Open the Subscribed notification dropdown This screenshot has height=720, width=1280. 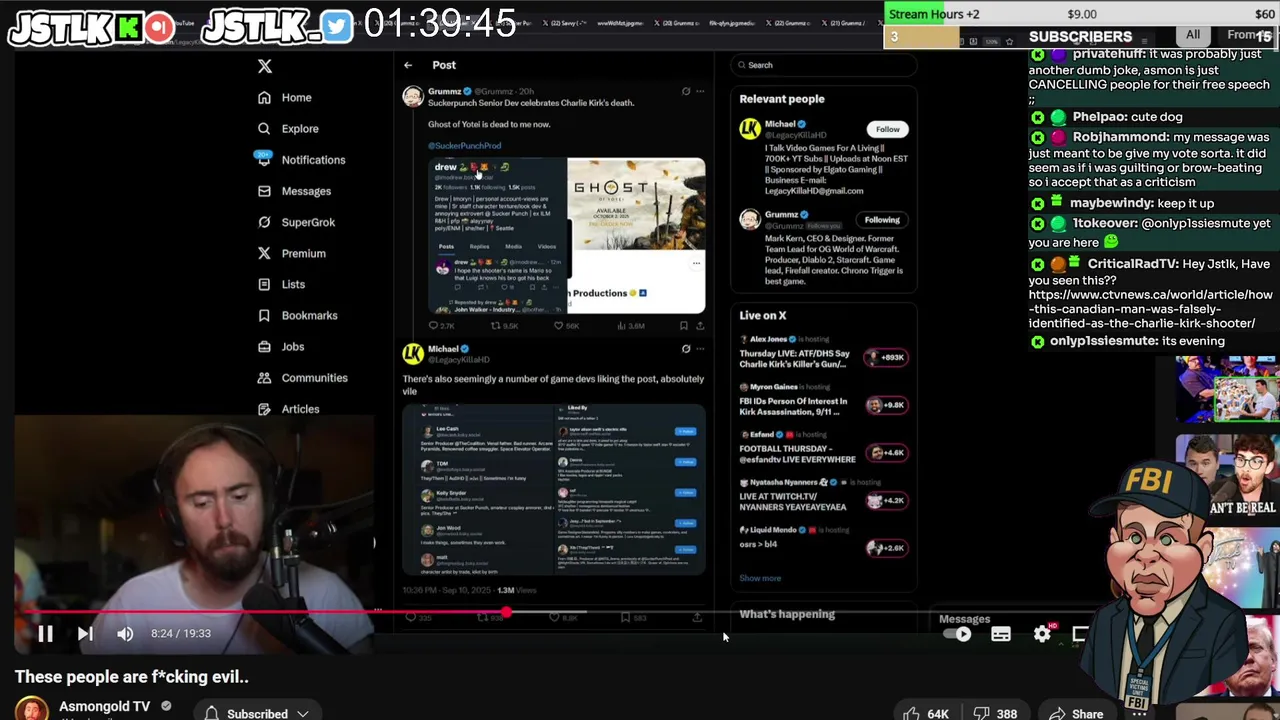pos(256,712)
